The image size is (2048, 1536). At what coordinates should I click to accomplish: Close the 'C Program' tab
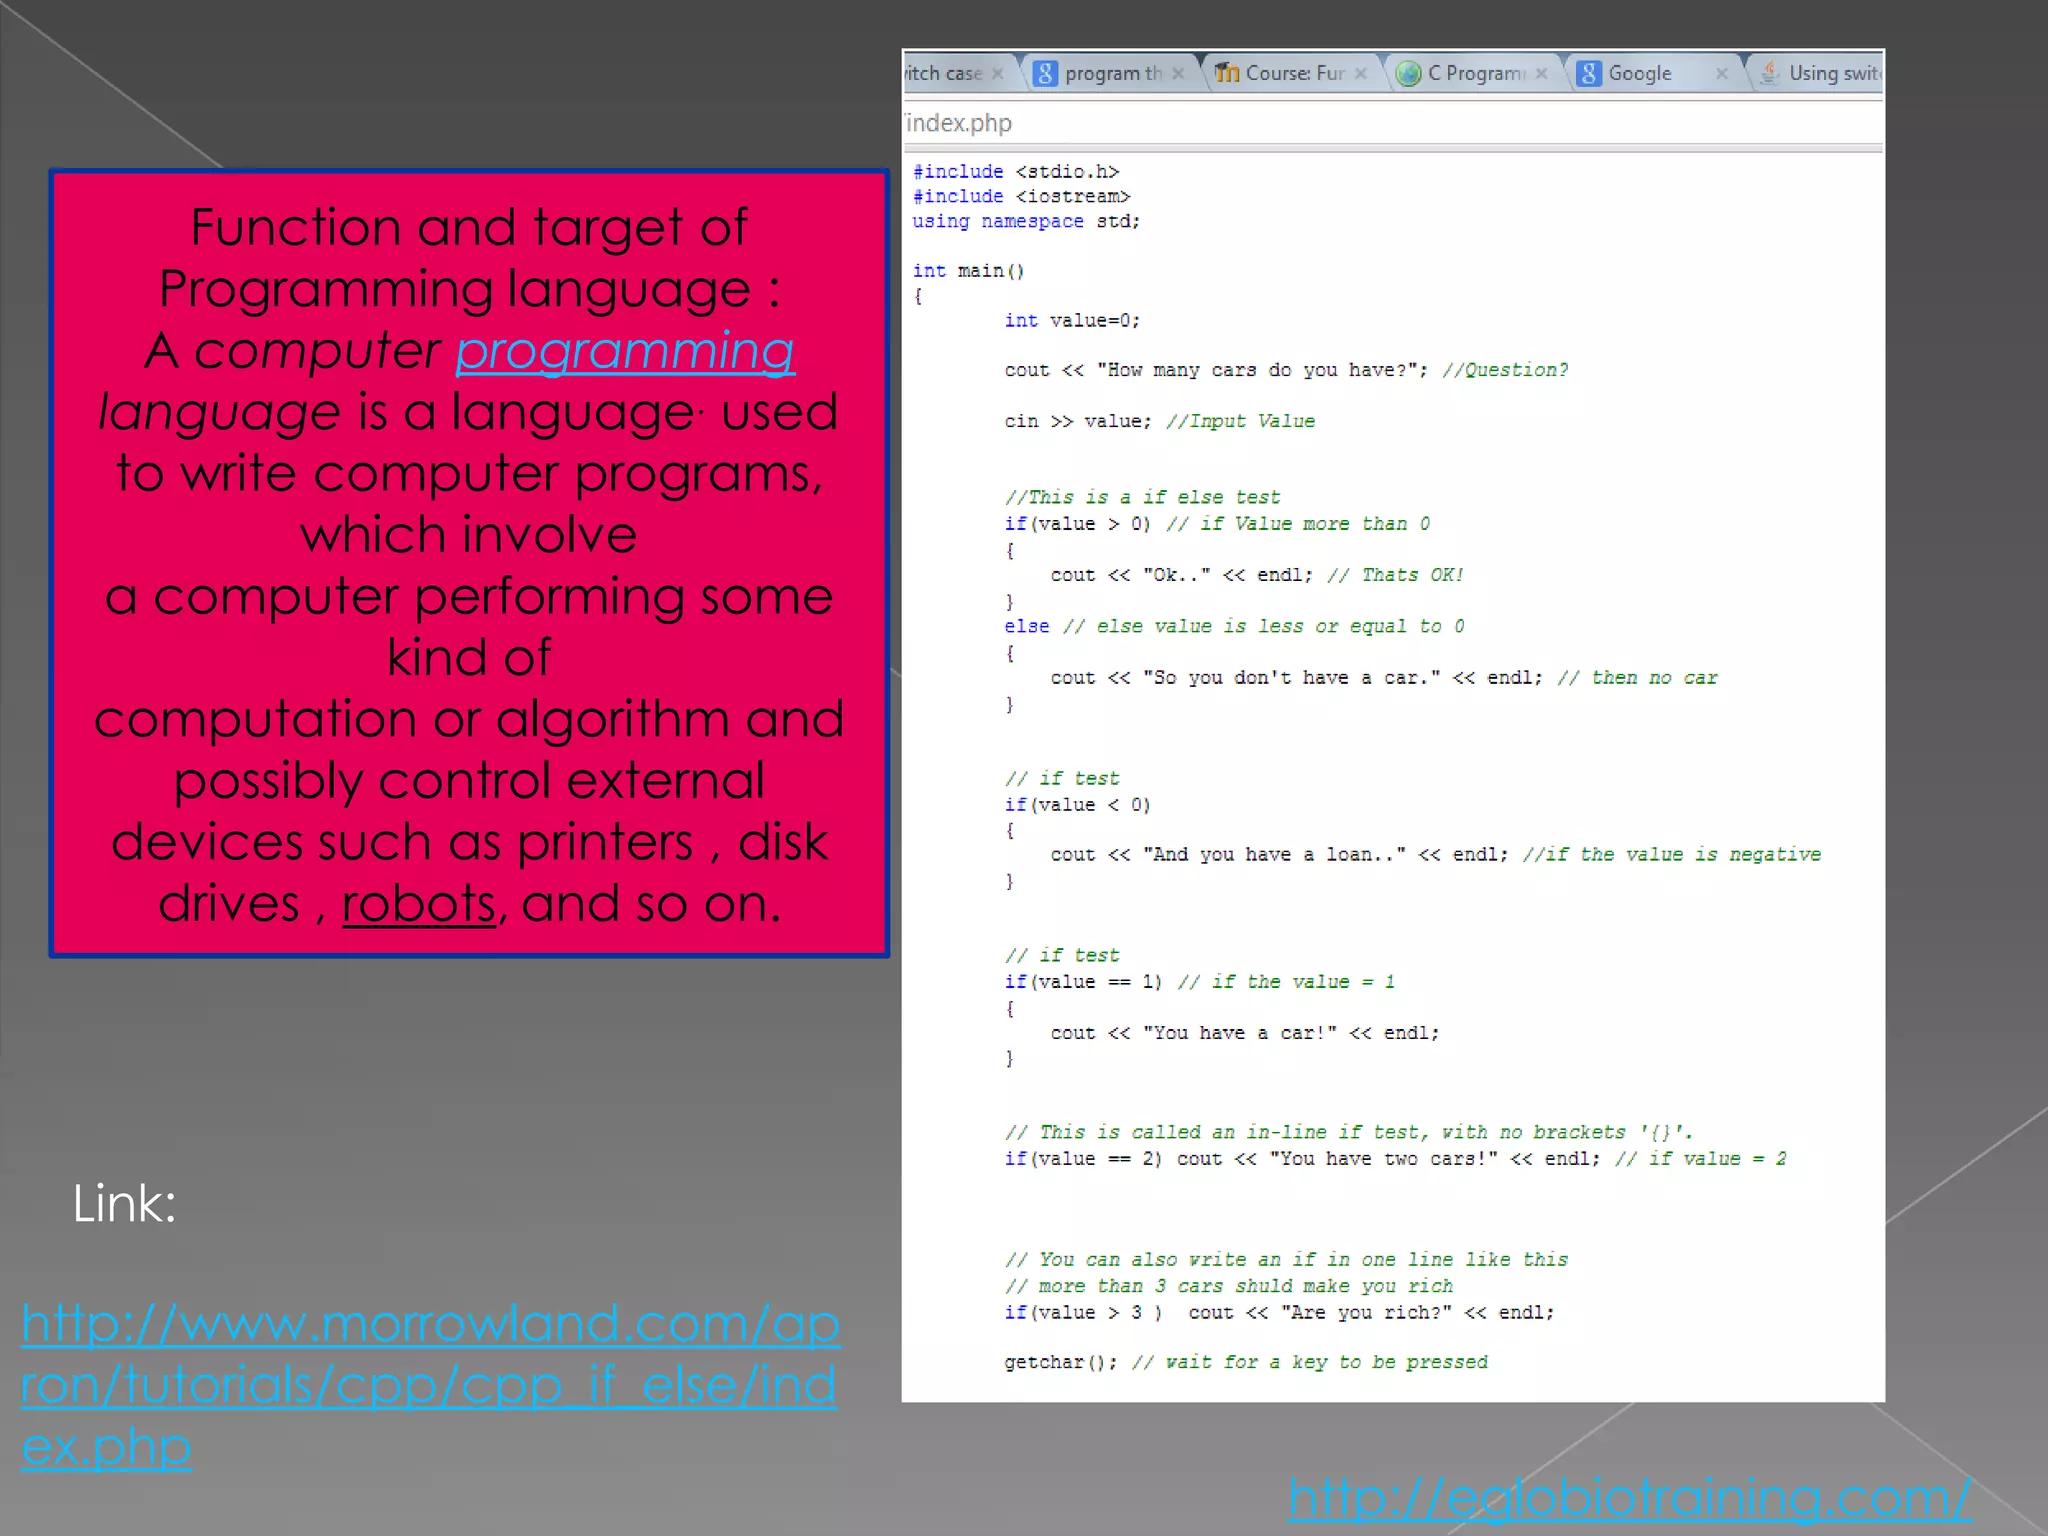[x=1541, y=73]
